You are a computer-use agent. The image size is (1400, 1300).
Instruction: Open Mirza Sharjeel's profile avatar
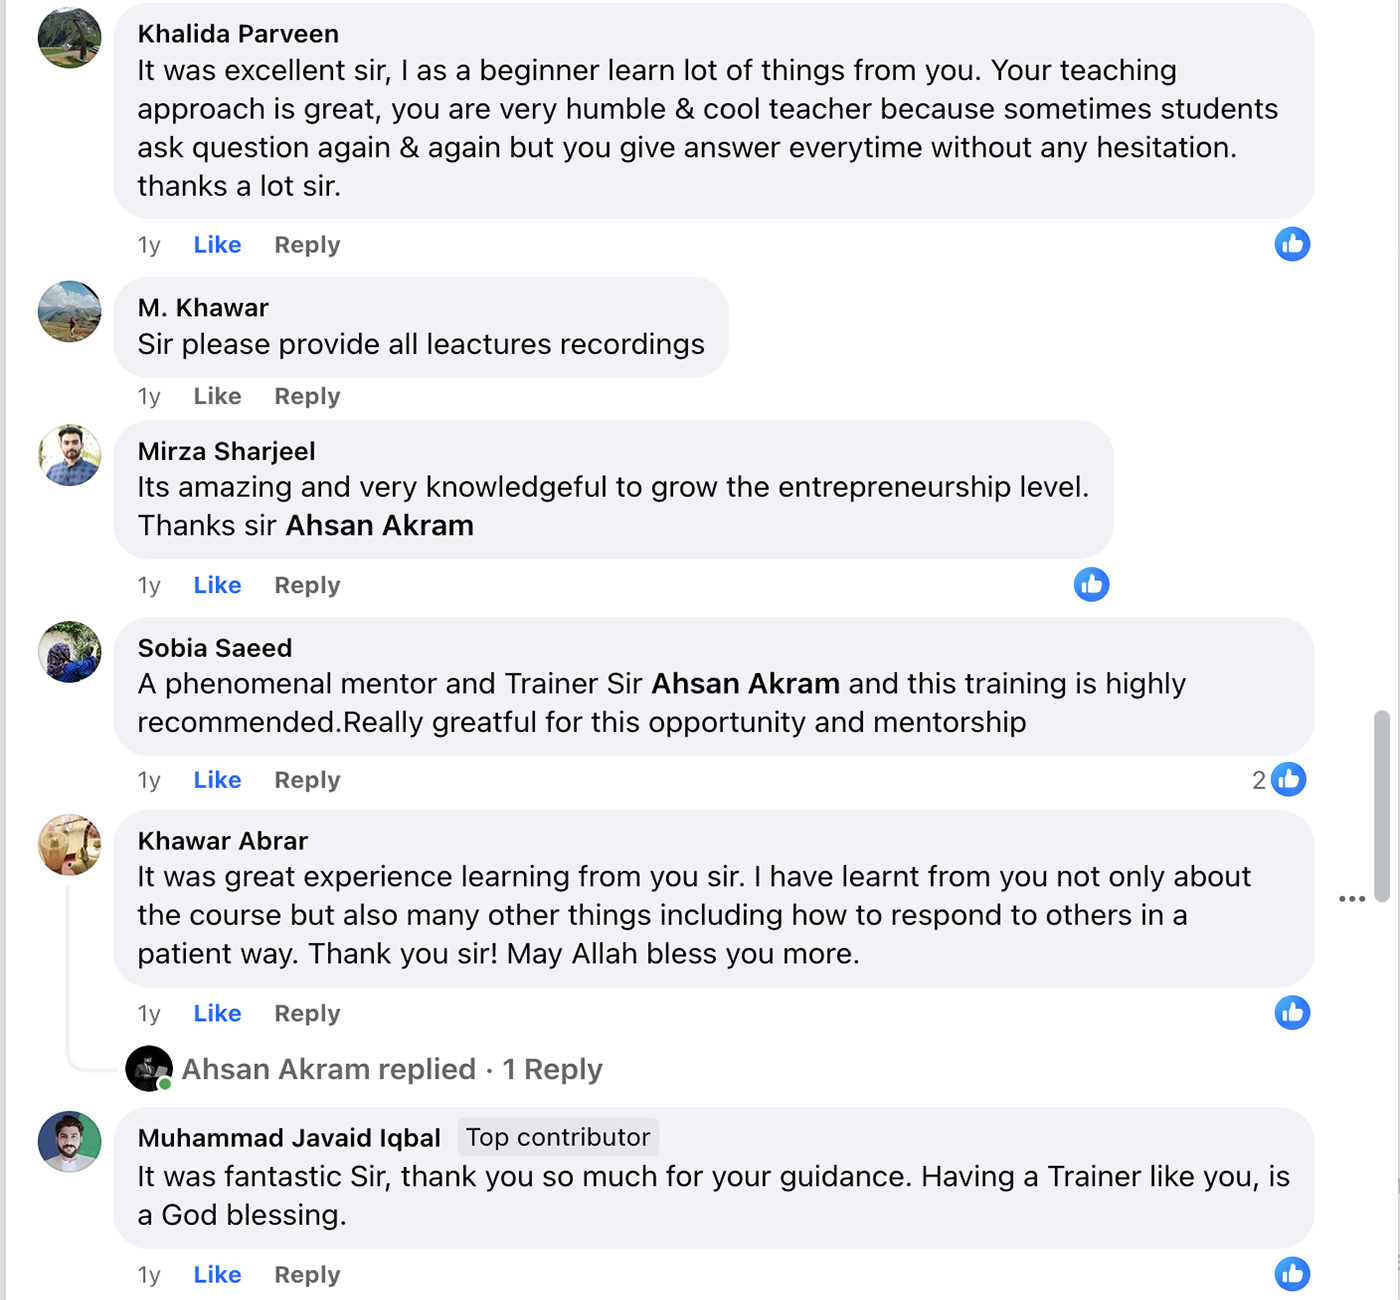69,455
